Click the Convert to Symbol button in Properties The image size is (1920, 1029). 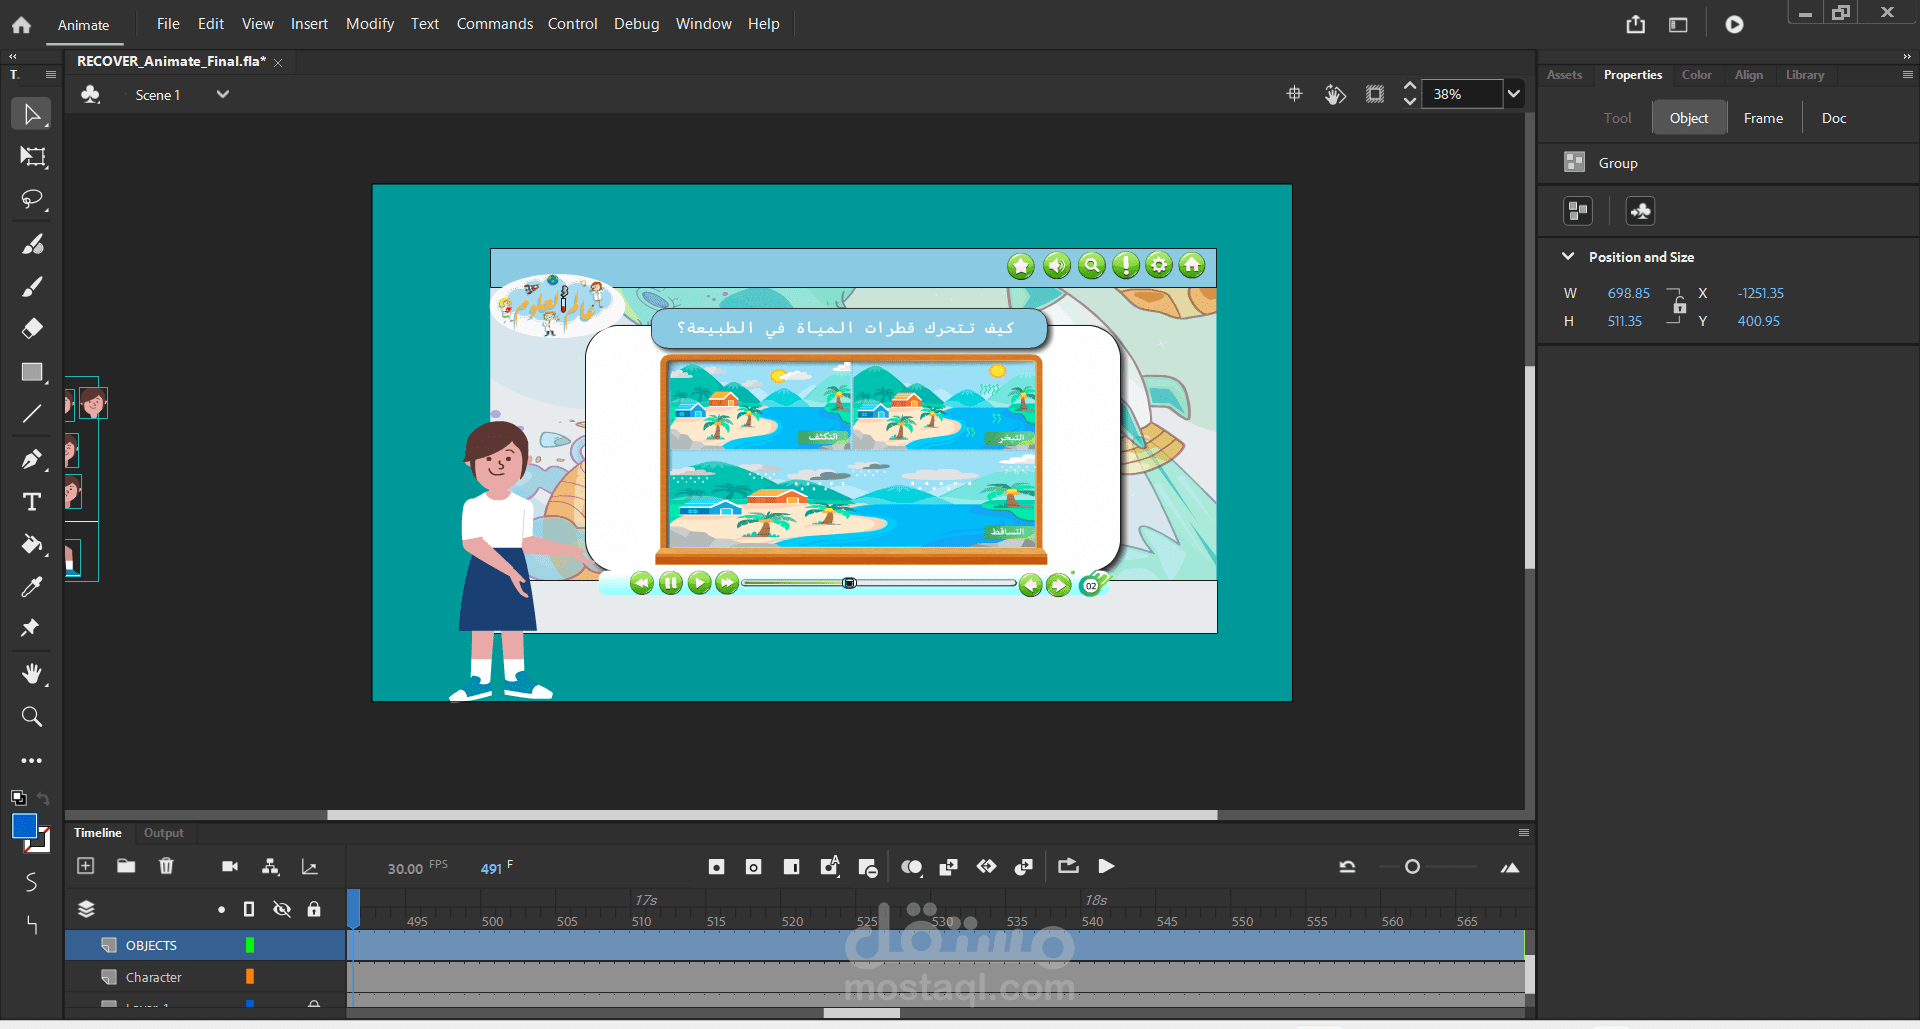click(x=1641, y=211)
